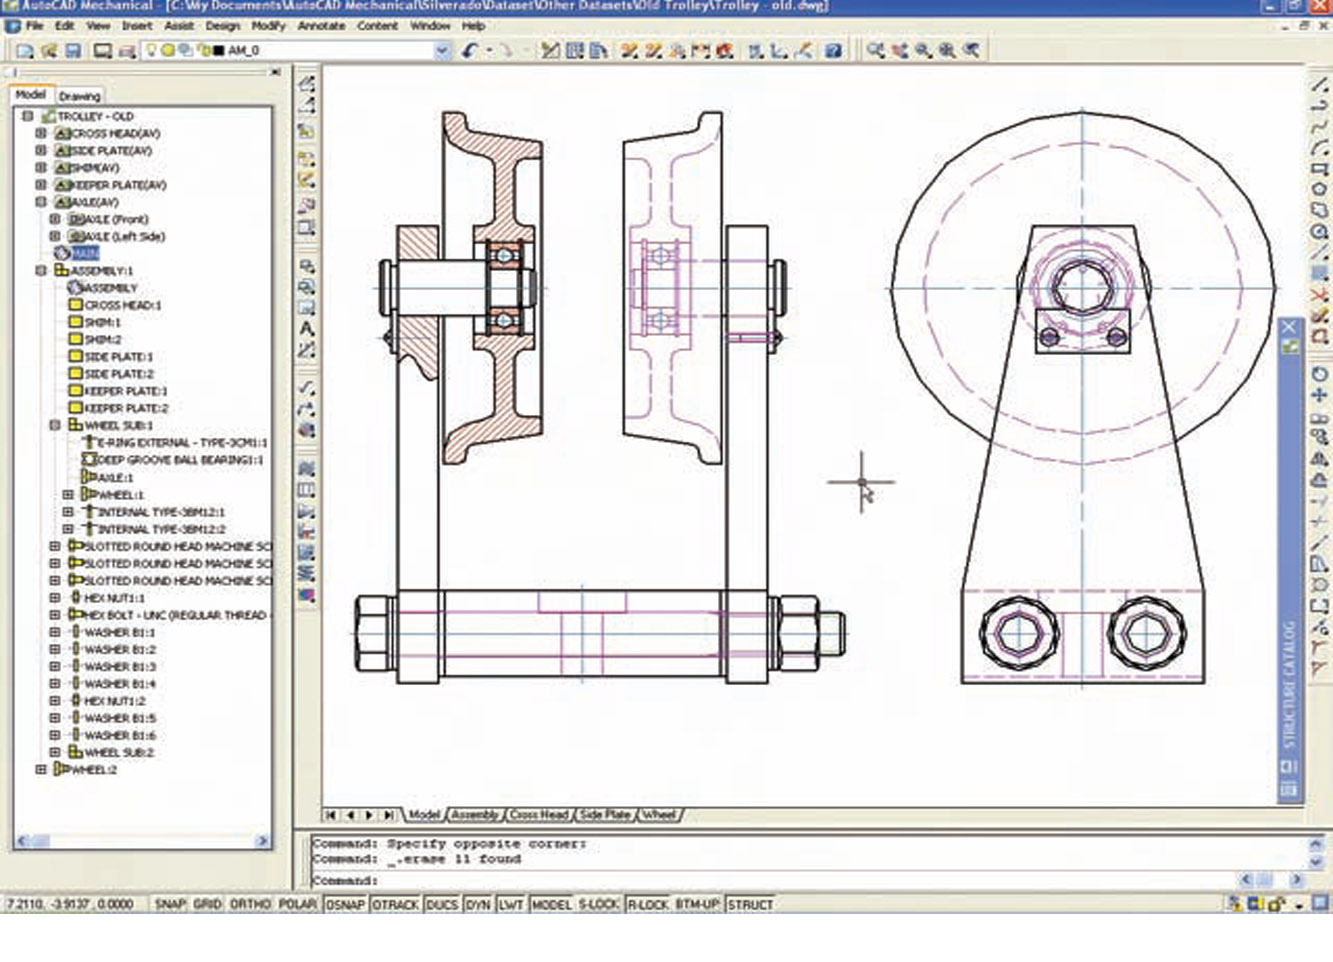Open the Help question mark icon

[x=833, y=50]
